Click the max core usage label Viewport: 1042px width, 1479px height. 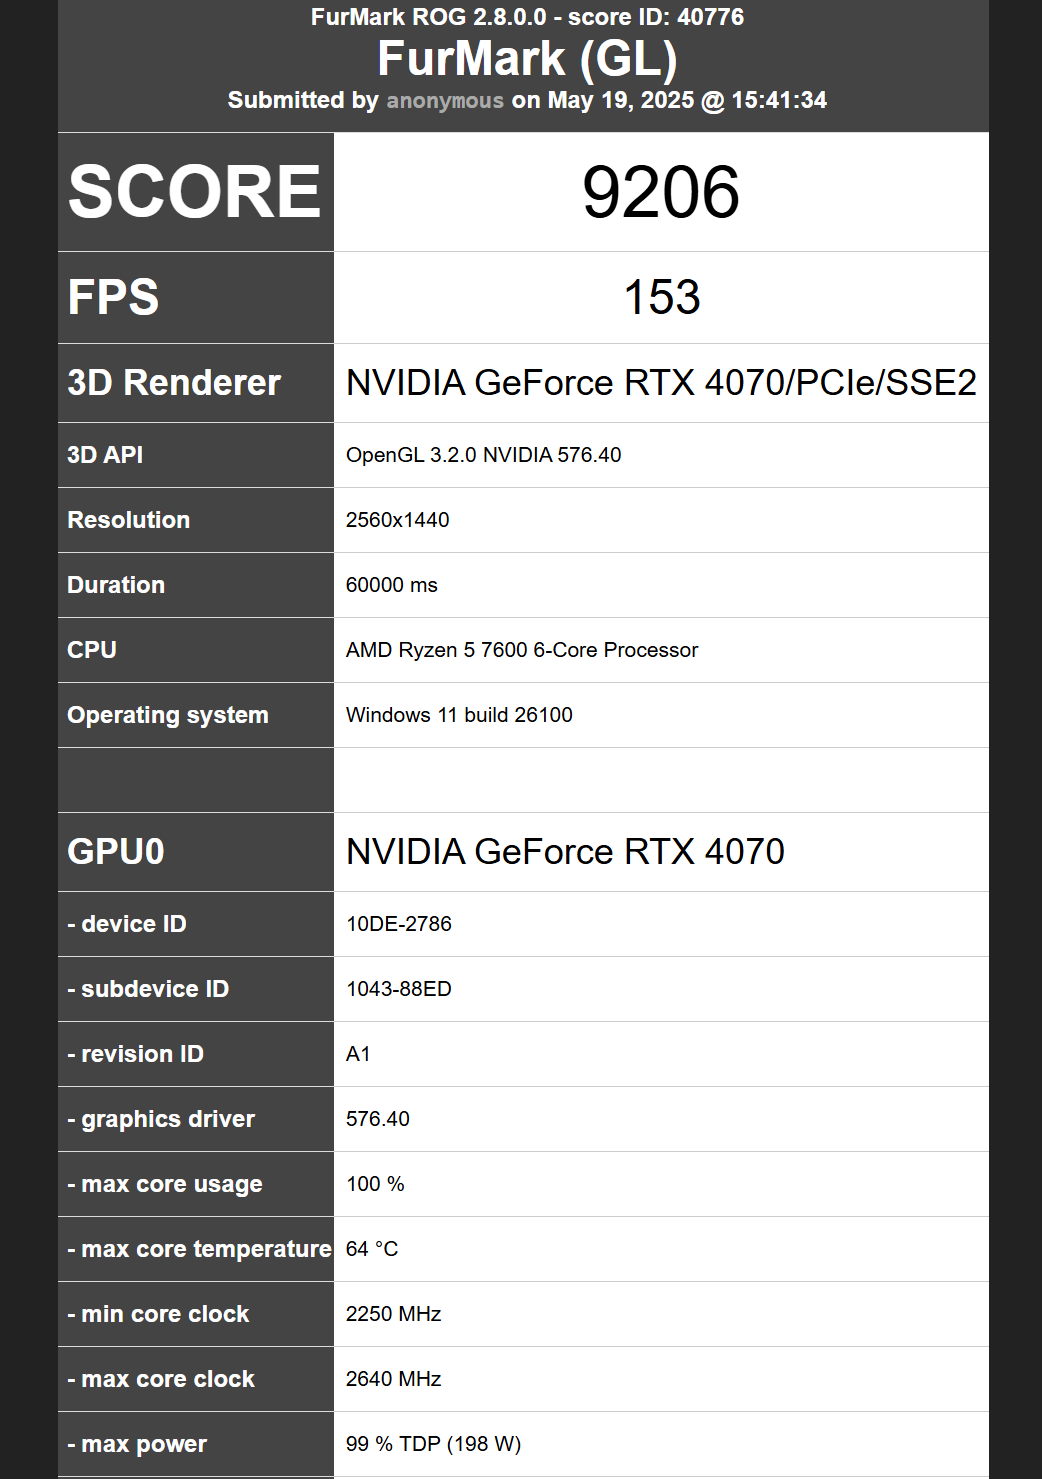(x=165, y=1184)
